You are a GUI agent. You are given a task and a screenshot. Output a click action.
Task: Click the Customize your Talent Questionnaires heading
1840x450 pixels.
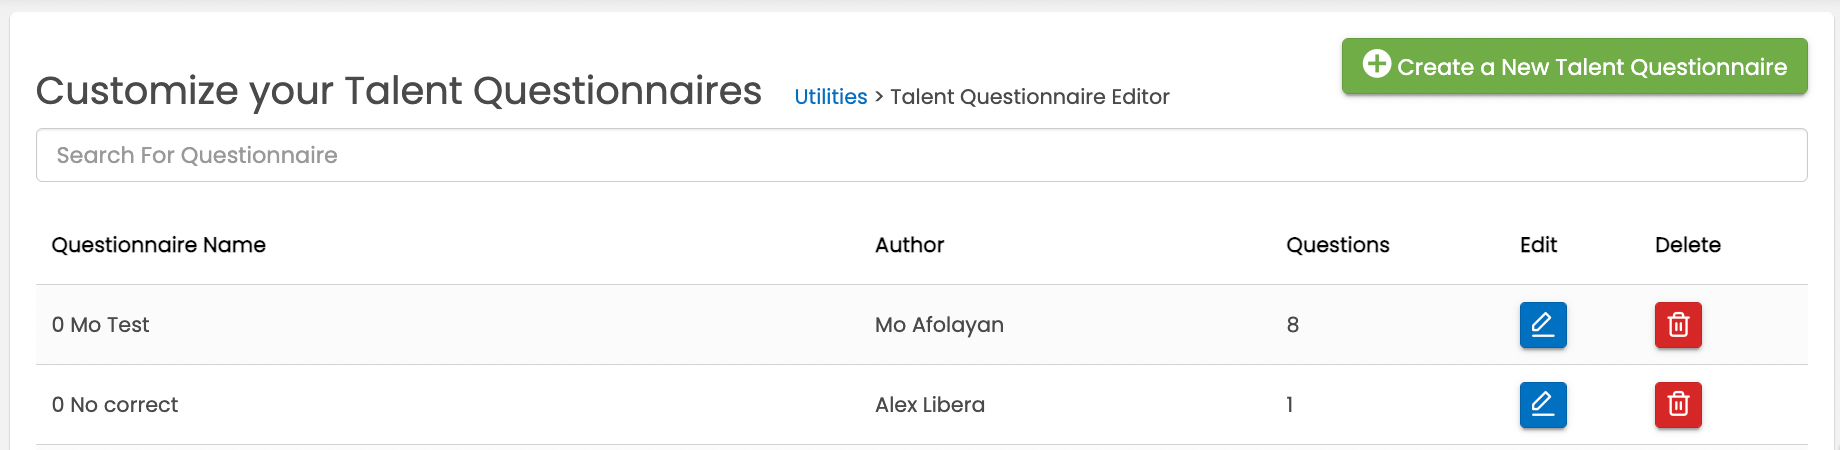(x=398, y=91)
